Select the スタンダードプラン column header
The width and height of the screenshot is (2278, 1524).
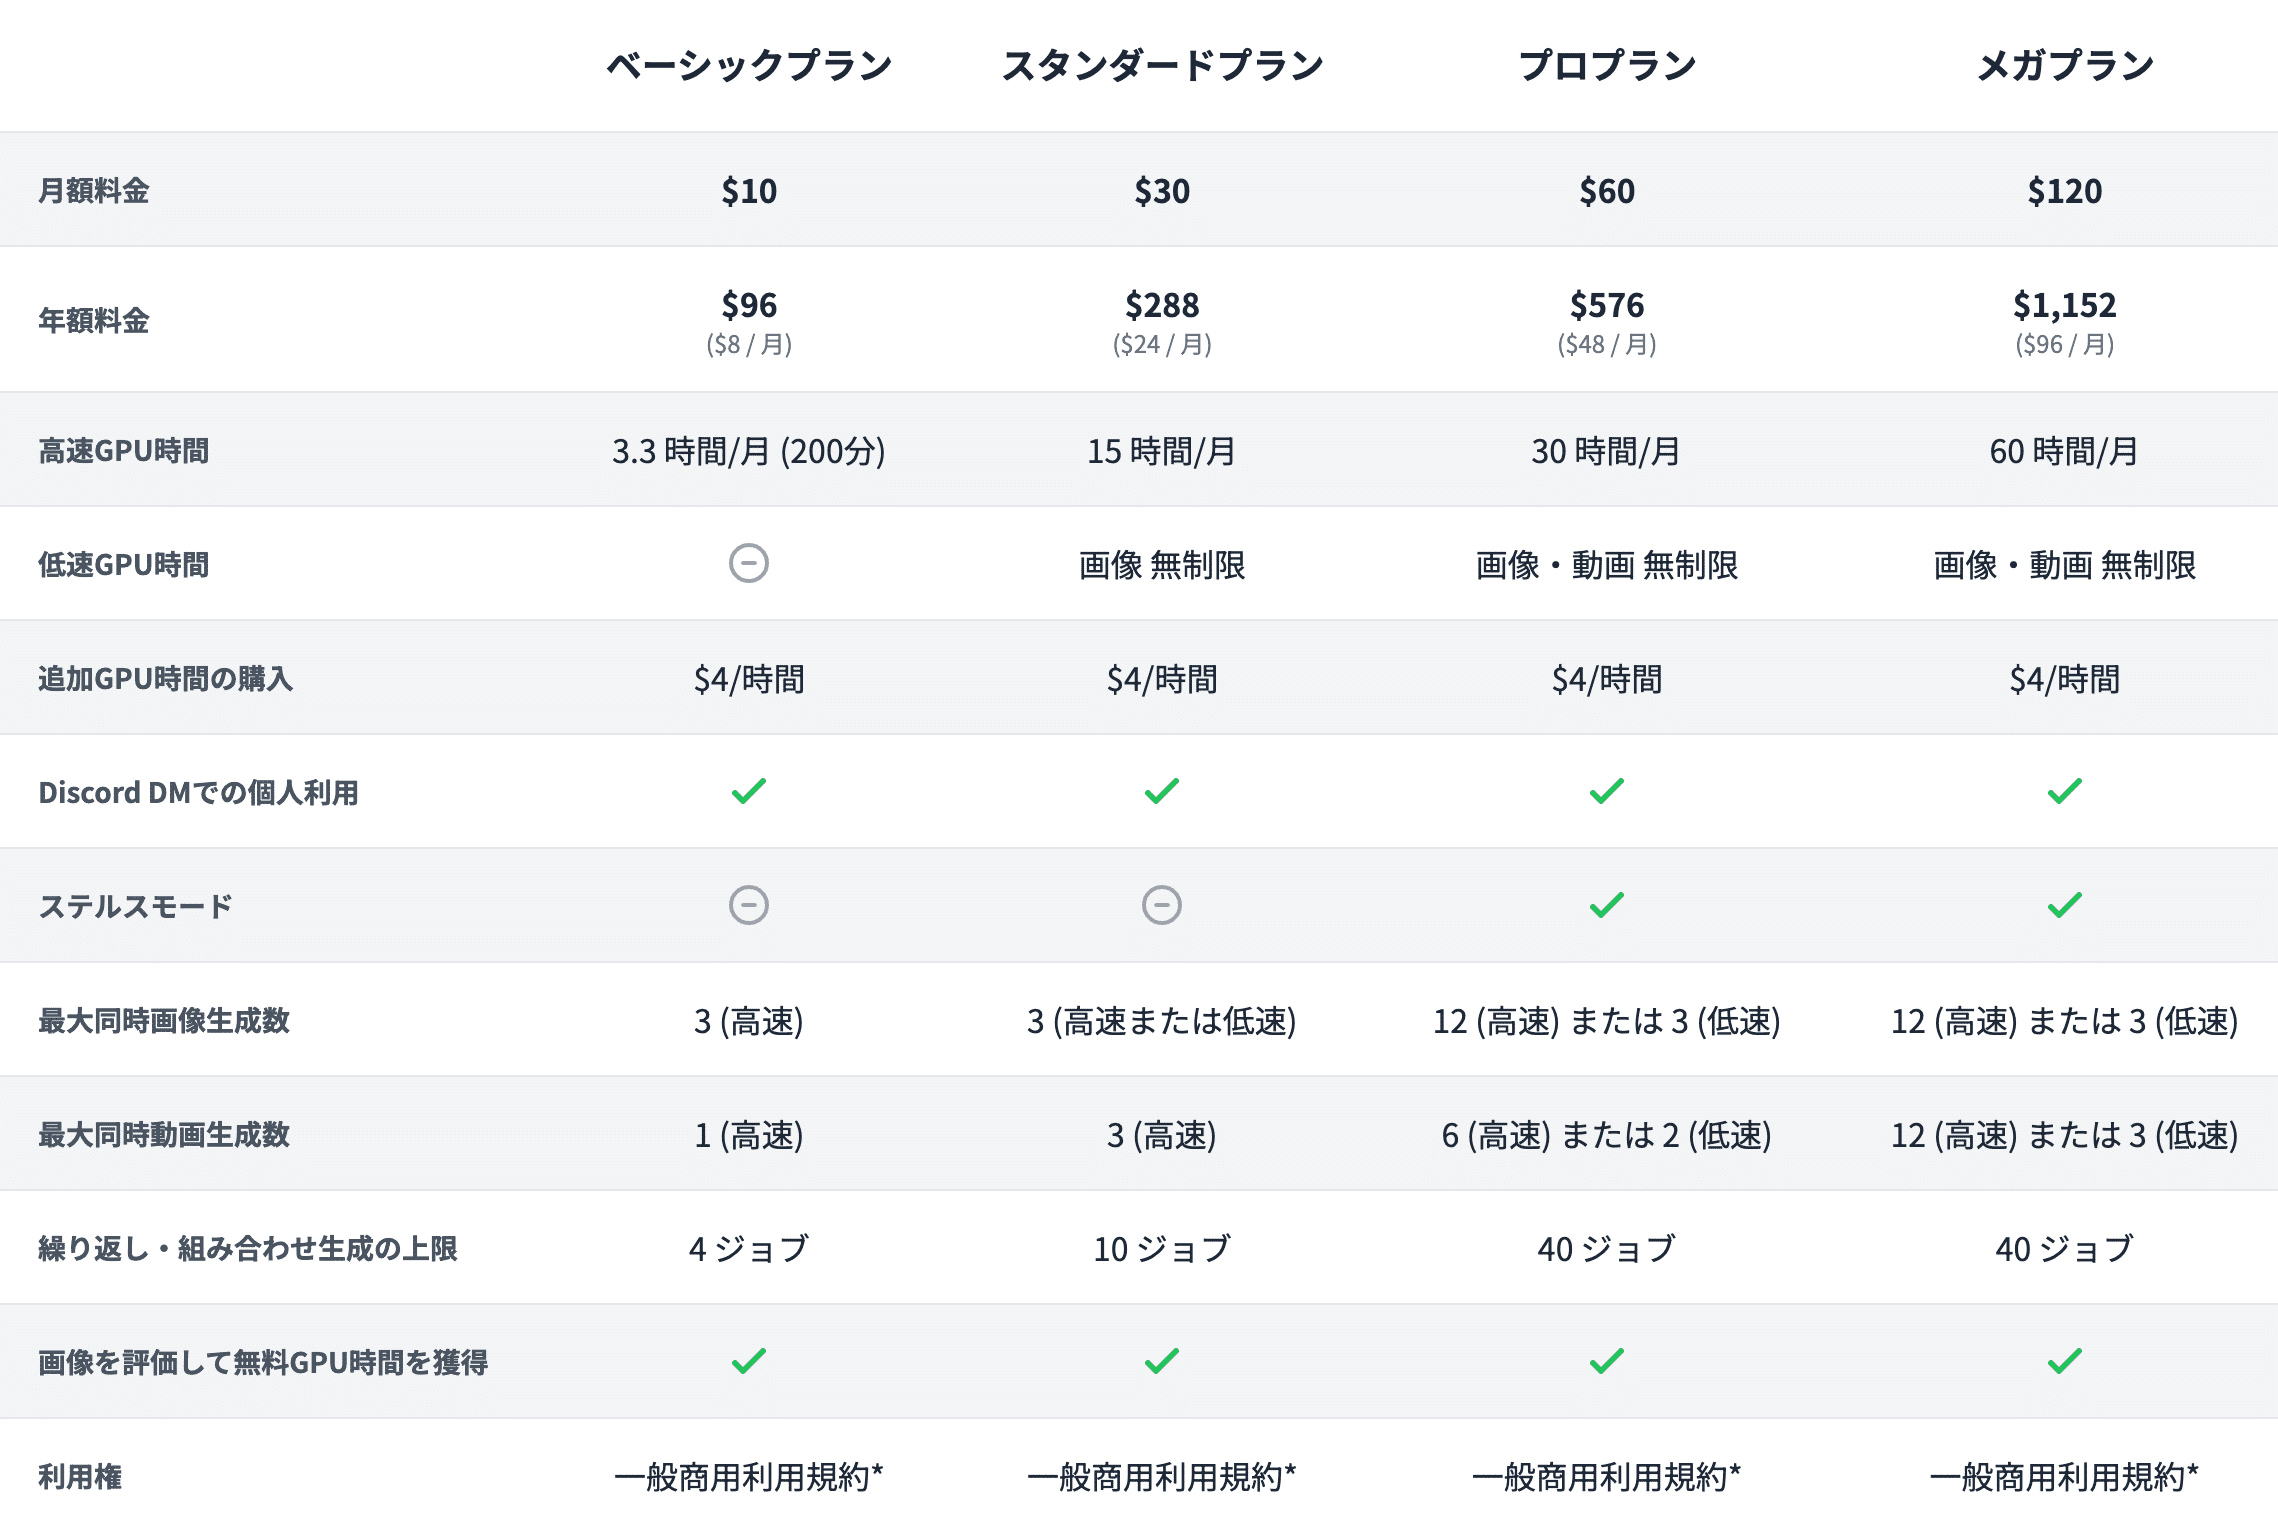[x=1162, y=66]
